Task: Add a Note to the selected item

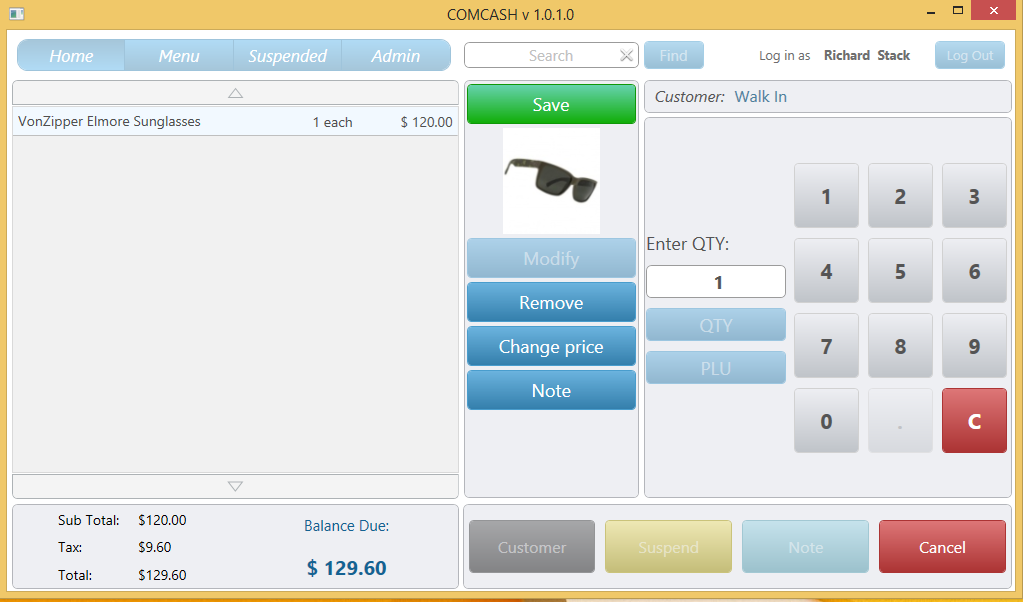Action: coord(550,389)
